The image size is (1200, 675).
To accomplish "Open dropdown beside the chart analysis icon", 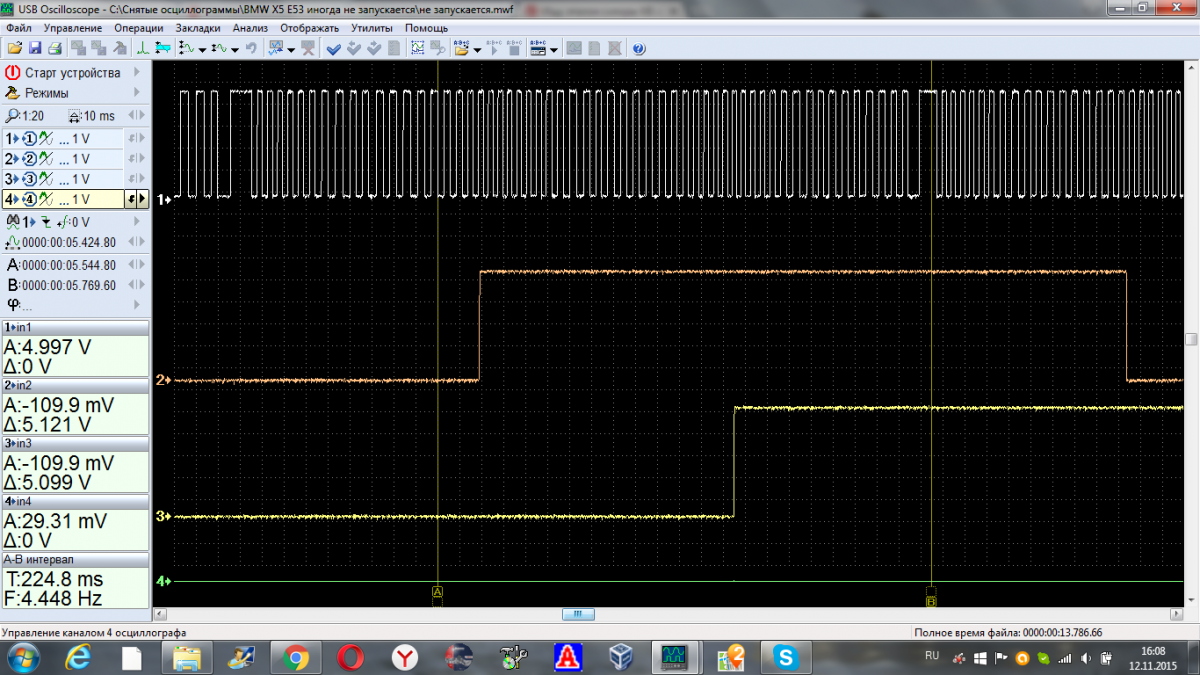I will tap(290, 49).
